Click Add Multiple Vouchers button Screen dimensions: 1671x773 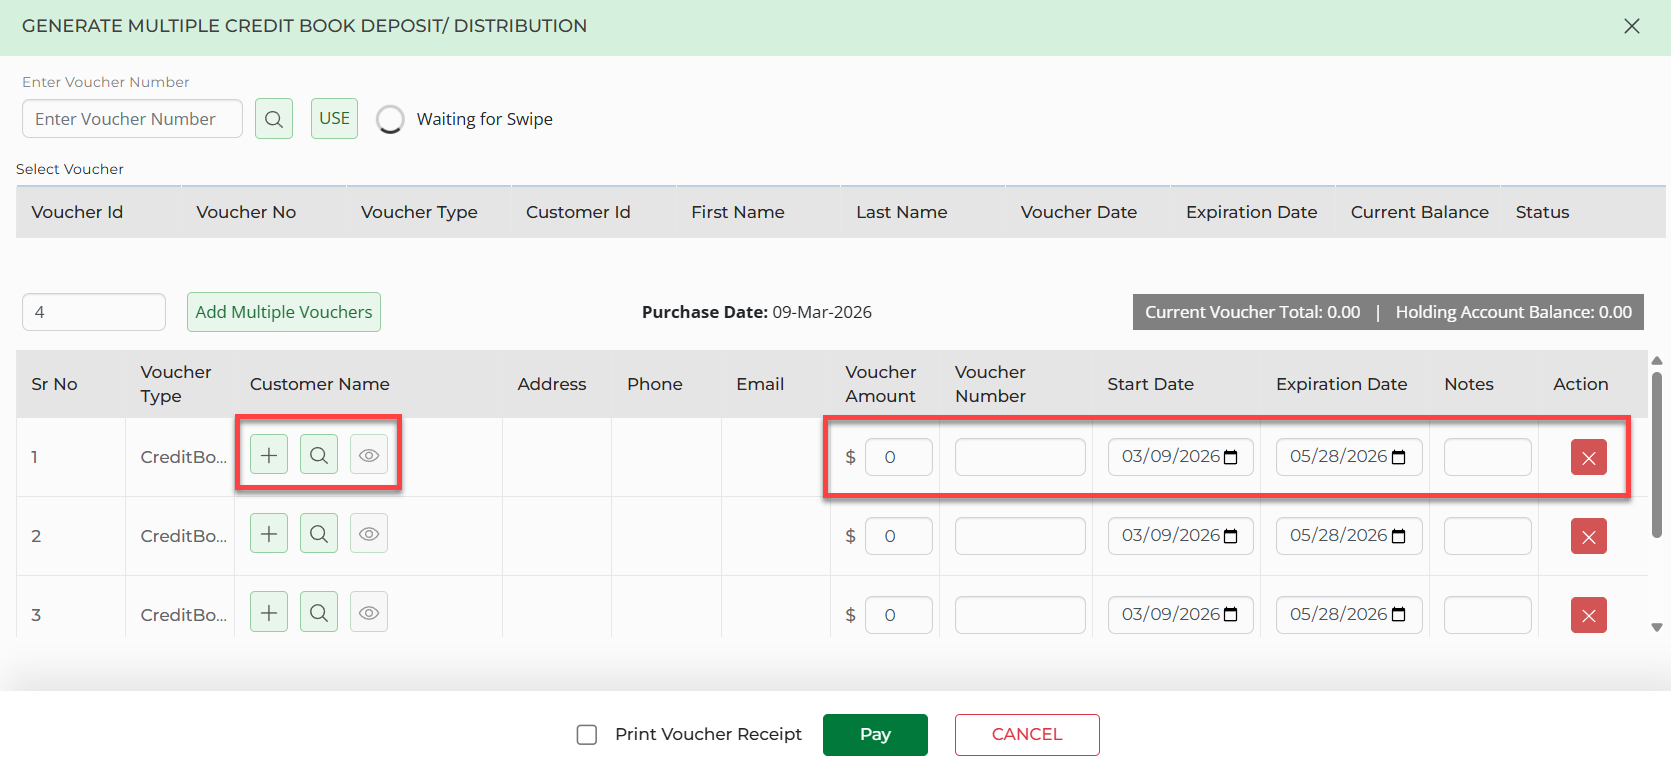click(284, 312)
